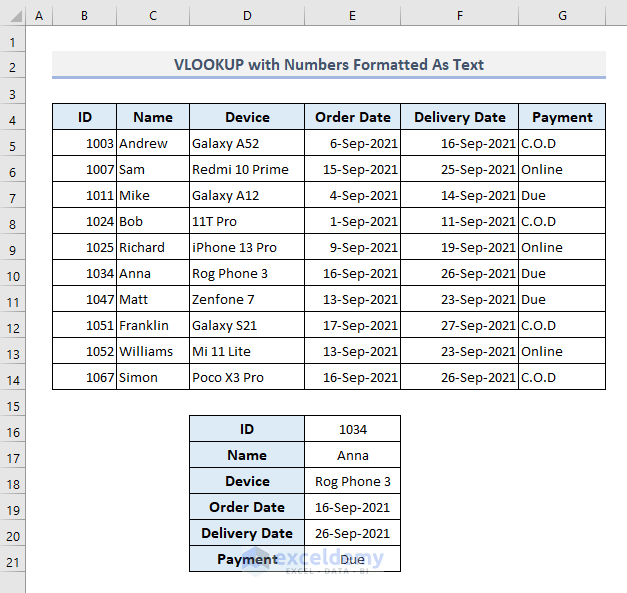Image resolution: width=627 pixels, height=593 pixels.
Task: Select order date 17-Sep-2021 cell
Action: [353, 325]
